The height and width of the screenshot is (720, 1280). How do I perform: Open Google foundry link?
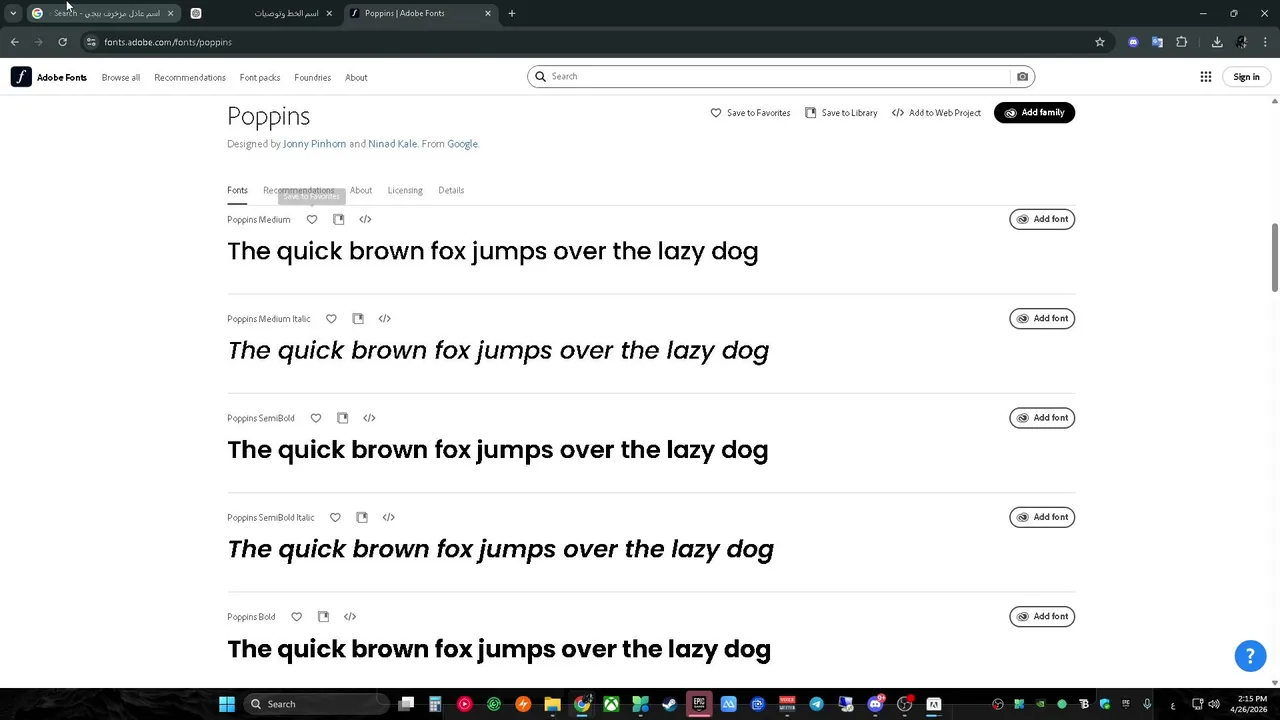coord(462,144)
